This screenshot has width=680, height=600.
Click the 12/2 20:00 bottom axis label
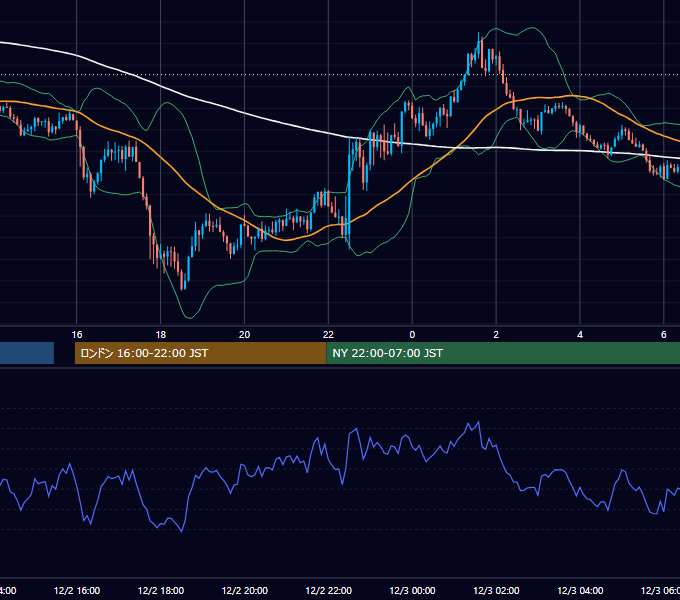click(245, 591)
